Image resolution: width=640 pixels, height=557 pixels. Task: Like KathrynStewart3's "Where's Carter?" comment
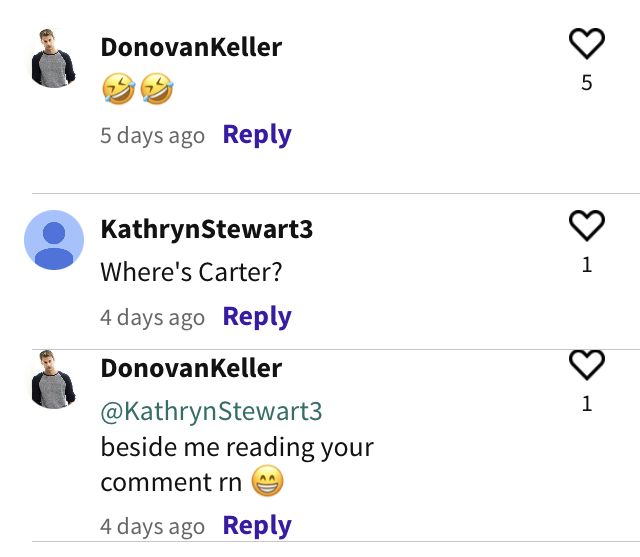587,226
